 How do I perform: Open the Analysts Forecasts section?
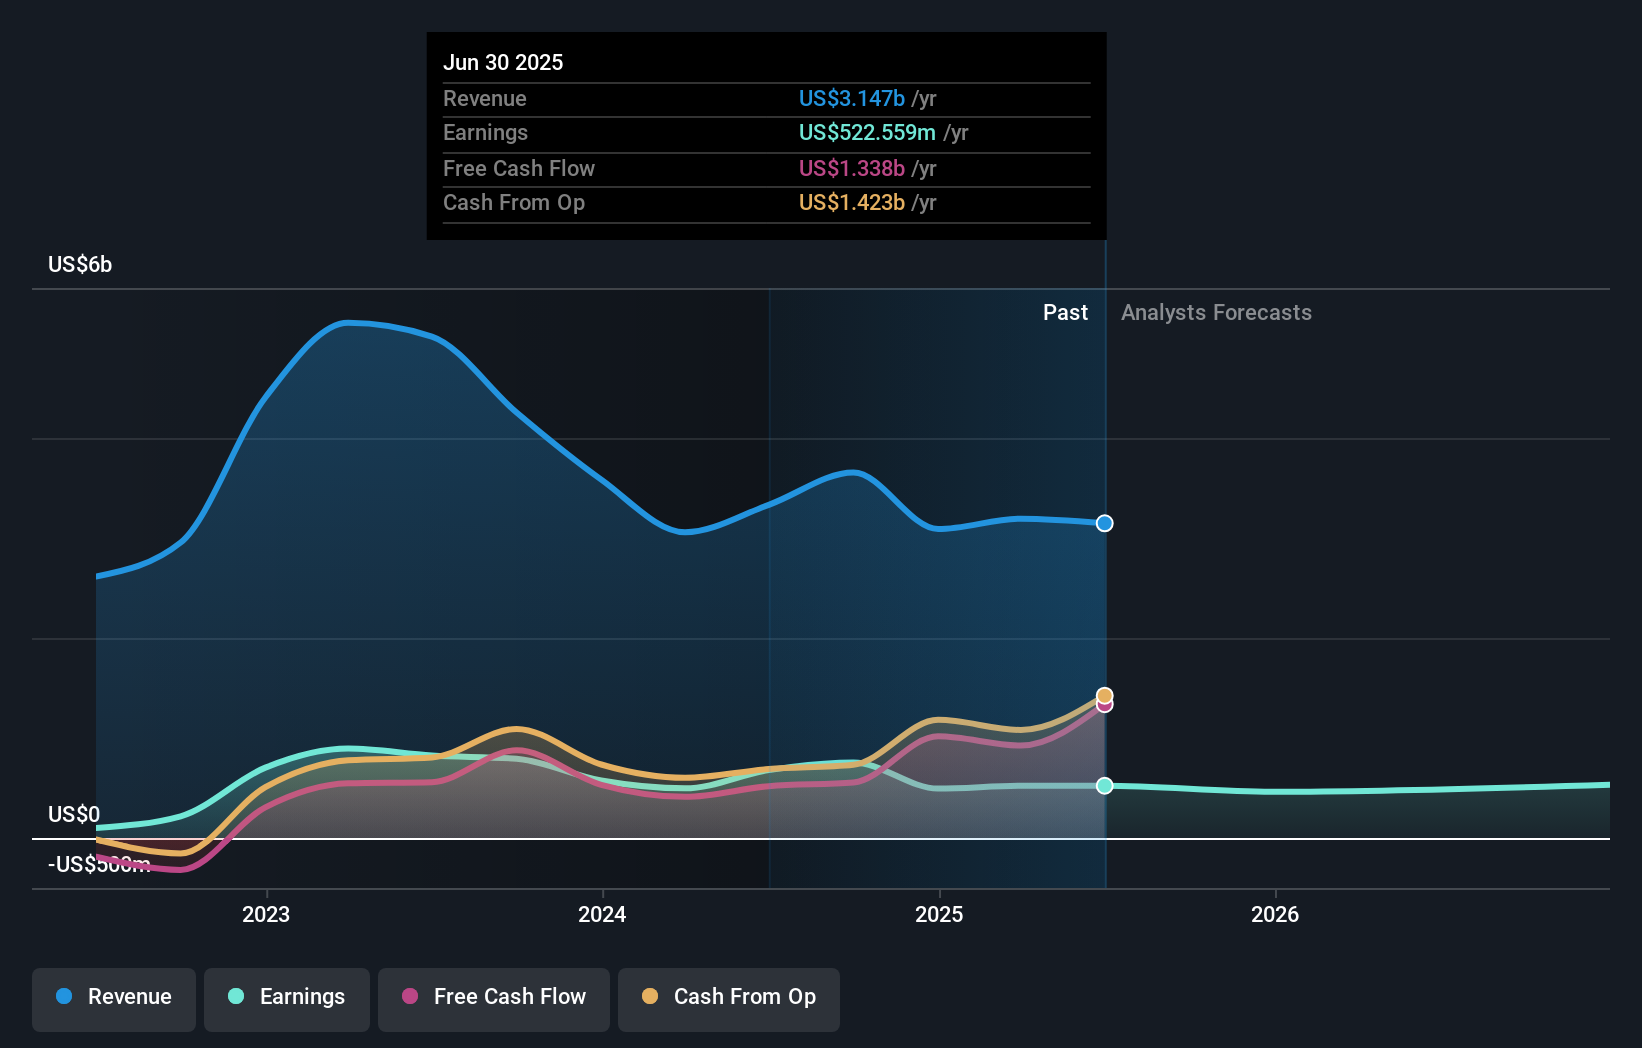point(1216,312)
